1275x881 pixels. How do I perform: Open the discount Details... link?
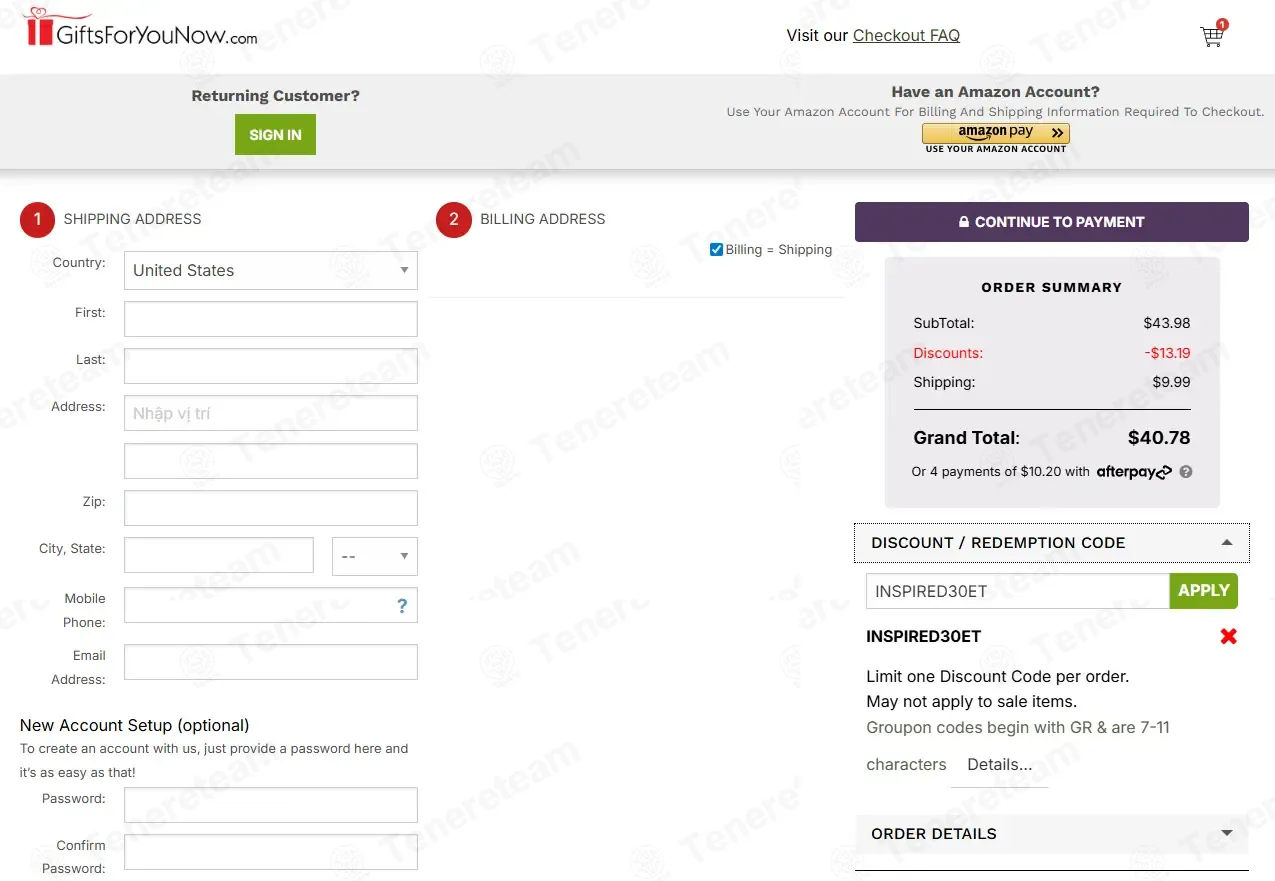click(x=1000, y=764)
